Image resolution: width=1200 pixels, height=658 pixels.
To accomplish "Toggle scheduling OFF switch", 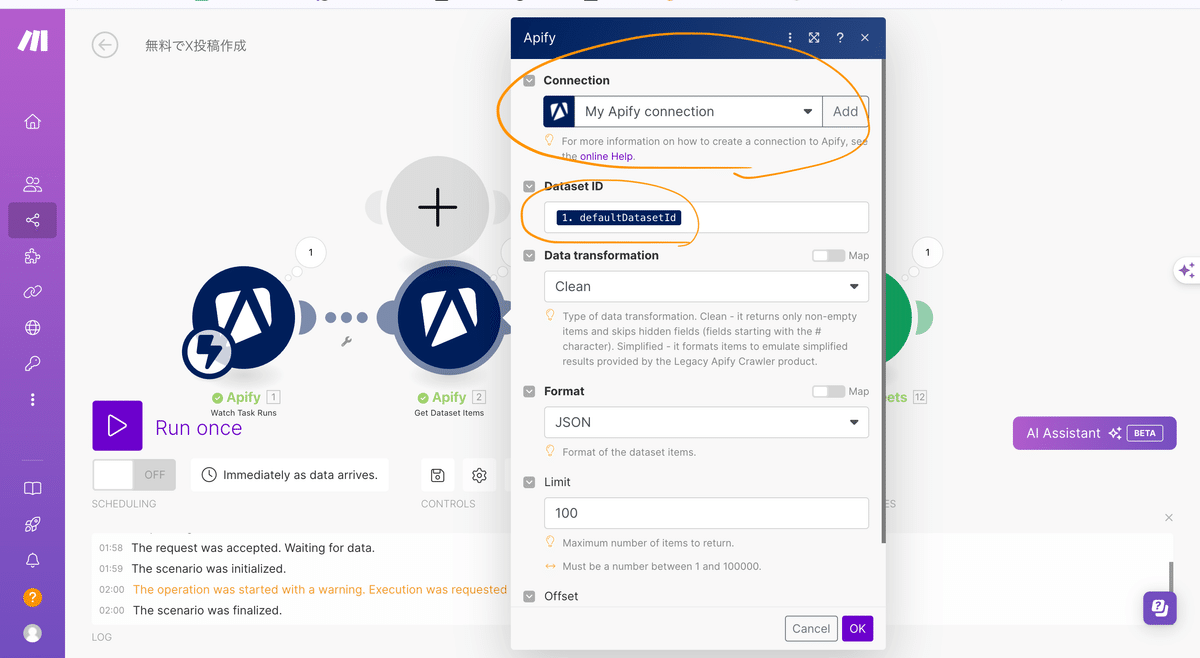I will tap(134, 475).
